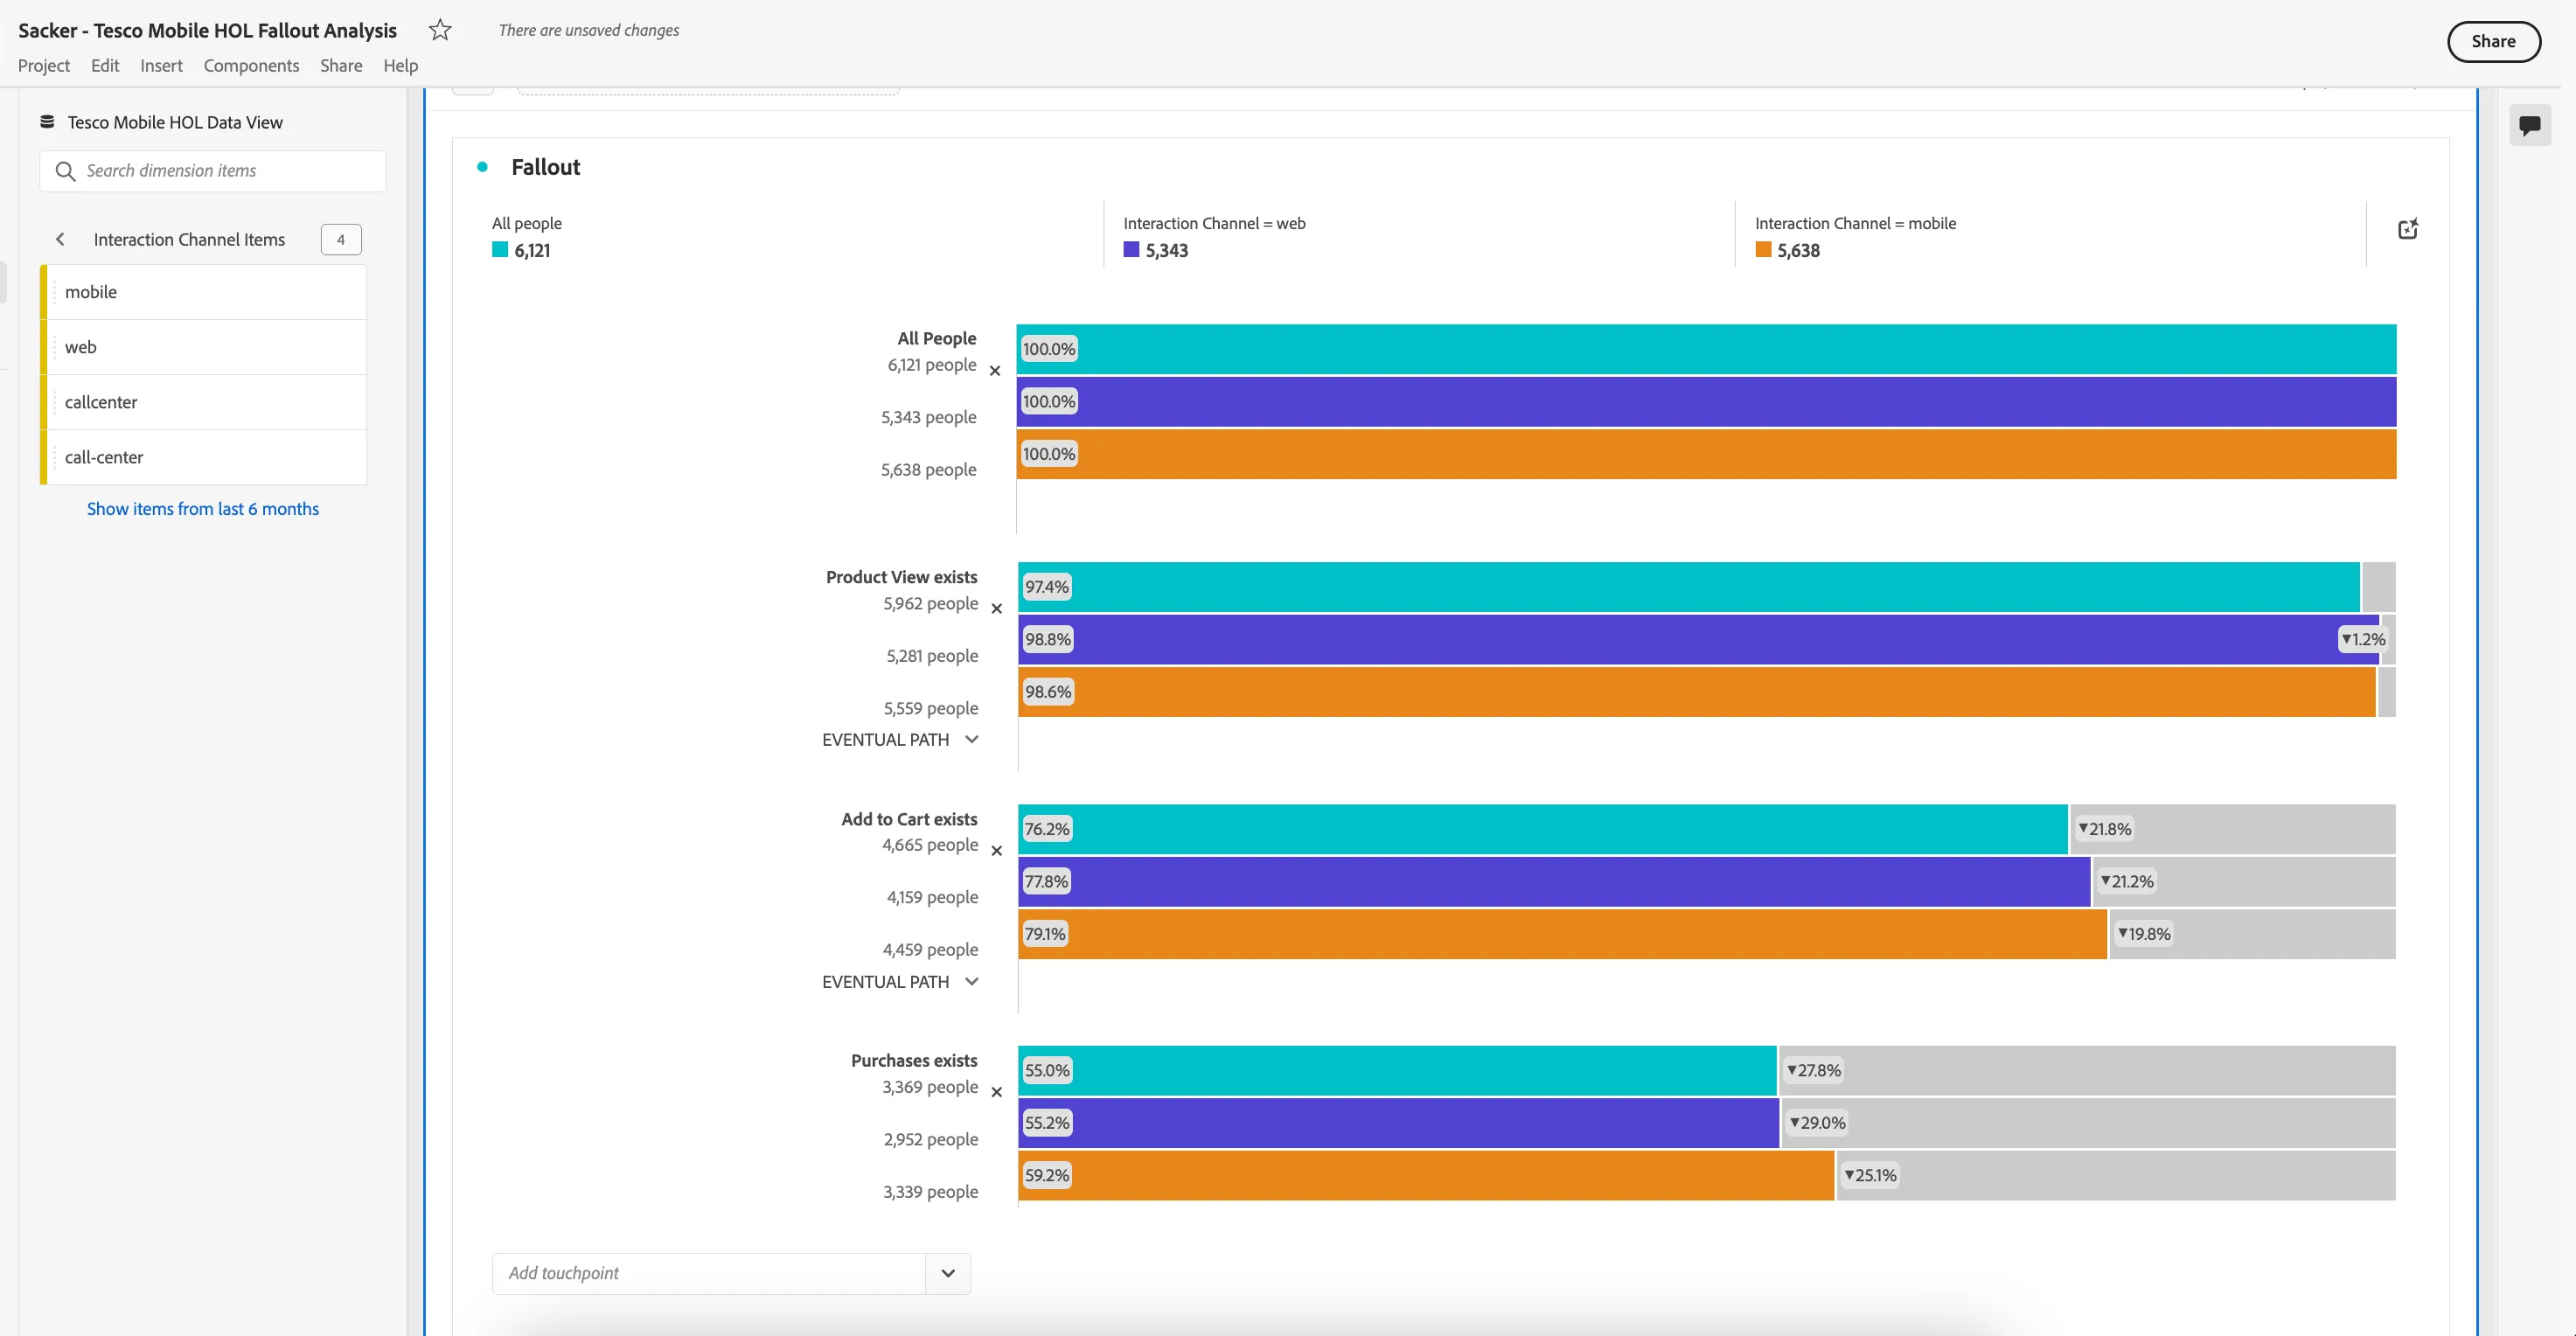Open the Edit menu
This screenshot has width=2576, height=1336.
pos(105,65)
